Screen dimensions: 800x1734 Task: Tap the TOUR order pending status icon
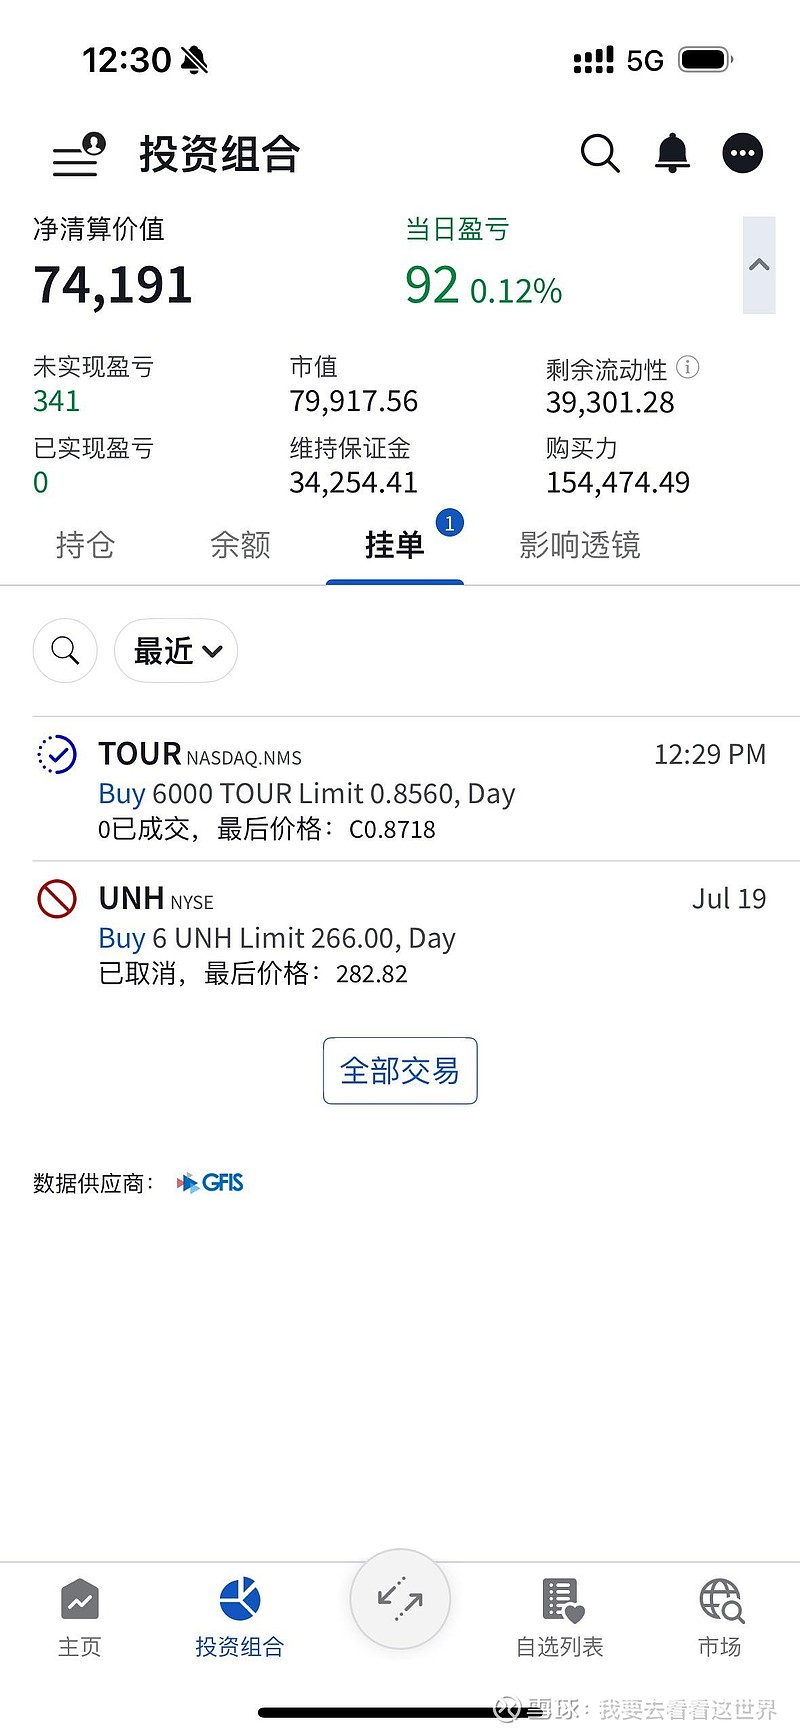click(56, 755)
